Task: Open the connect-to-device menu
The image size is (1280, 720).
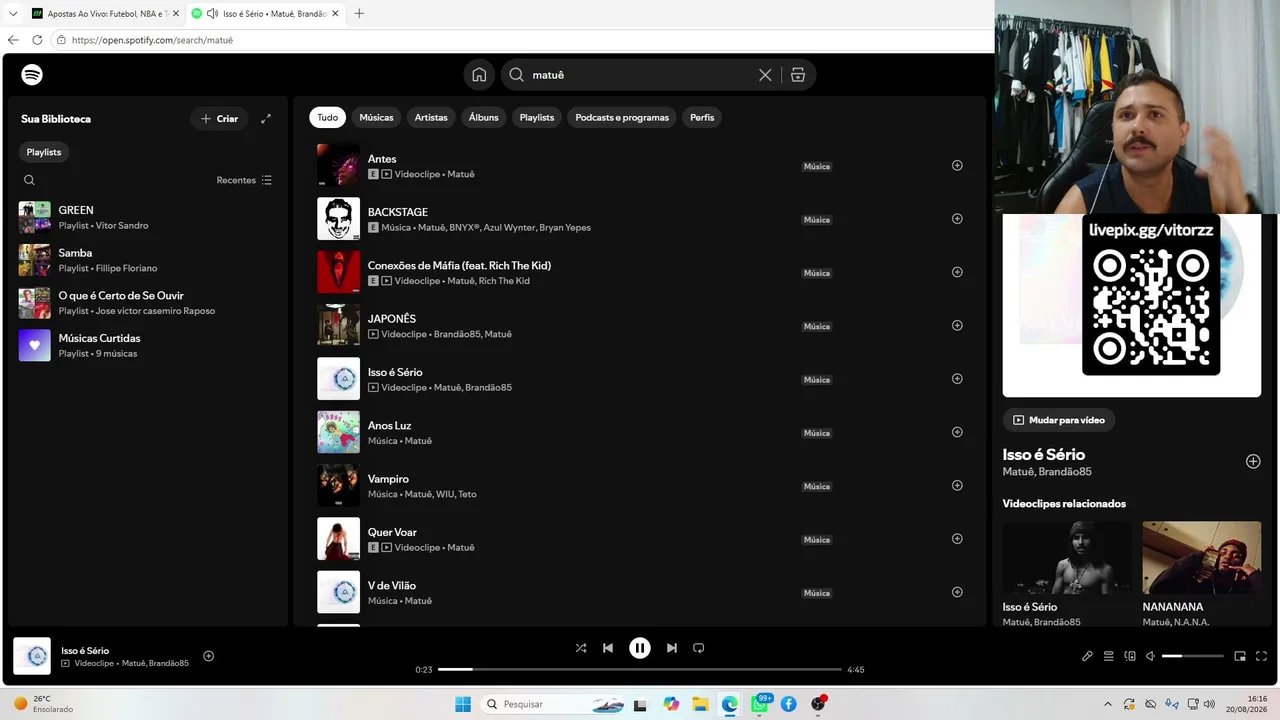Action: 1130,656
